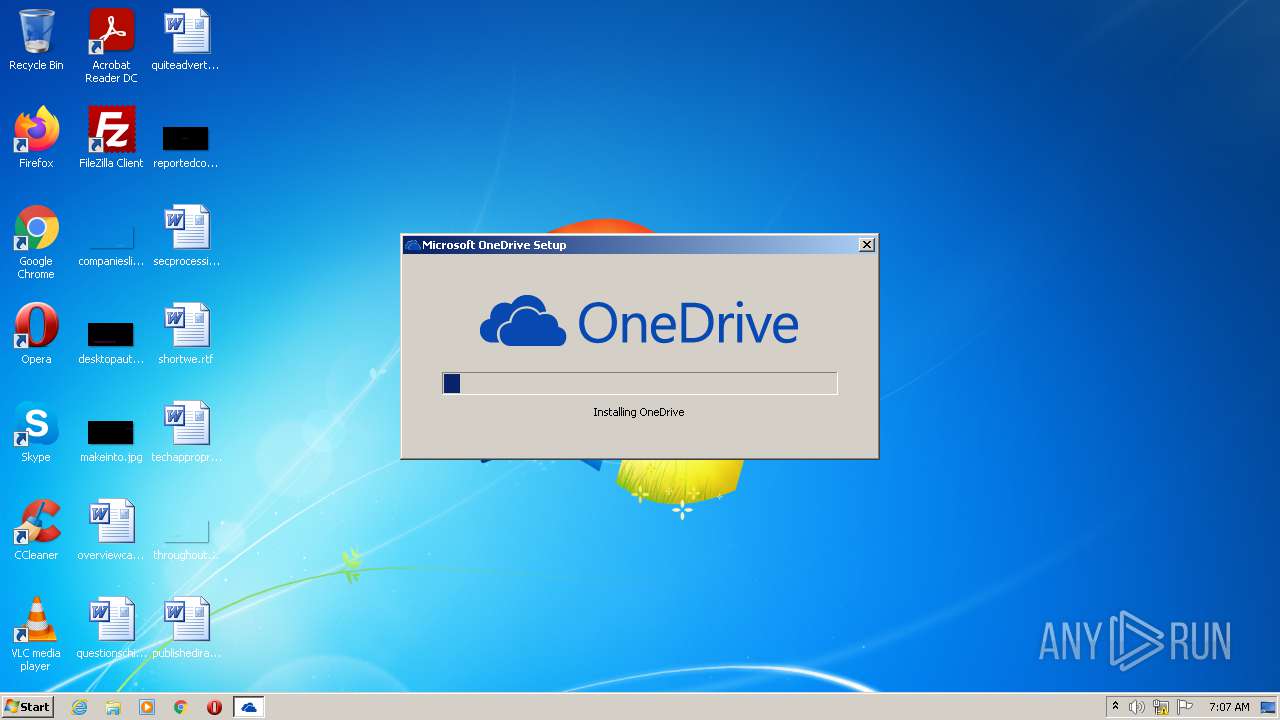
Task: Select the publishedira Word document icon
Action: click(x=186, y=628)
